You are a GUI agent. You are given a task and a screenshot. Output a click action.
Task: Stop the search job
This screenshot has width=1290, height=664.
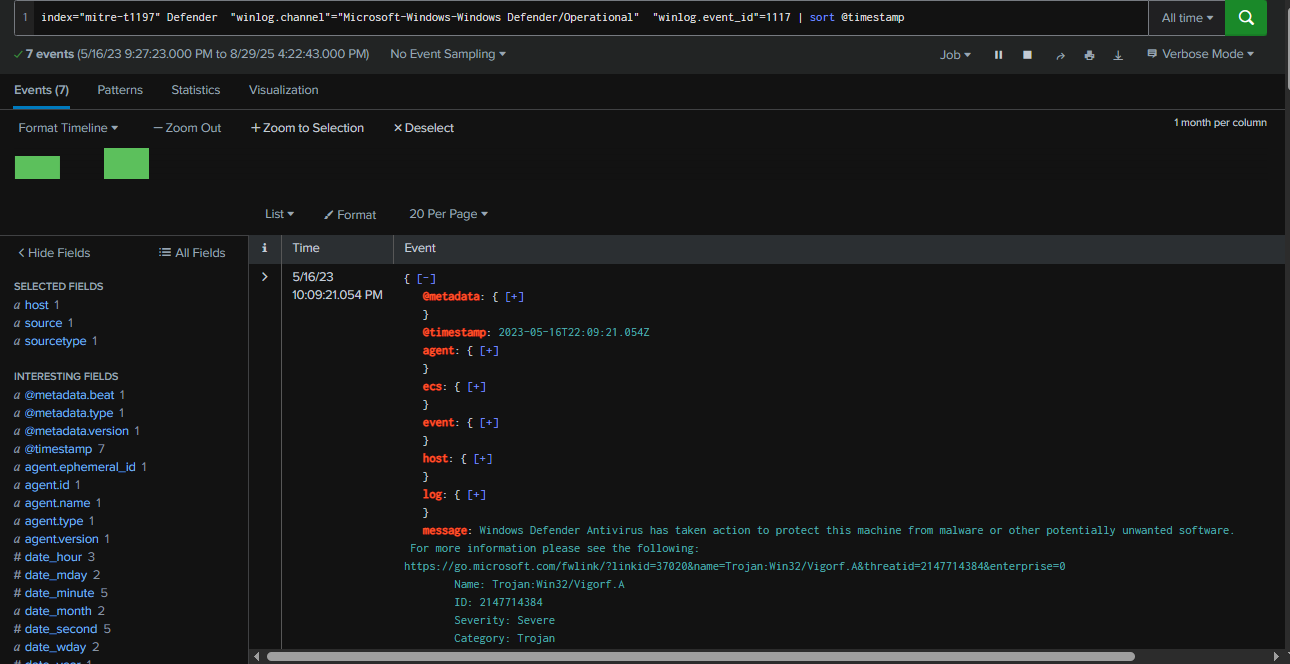pos(1027,55)
